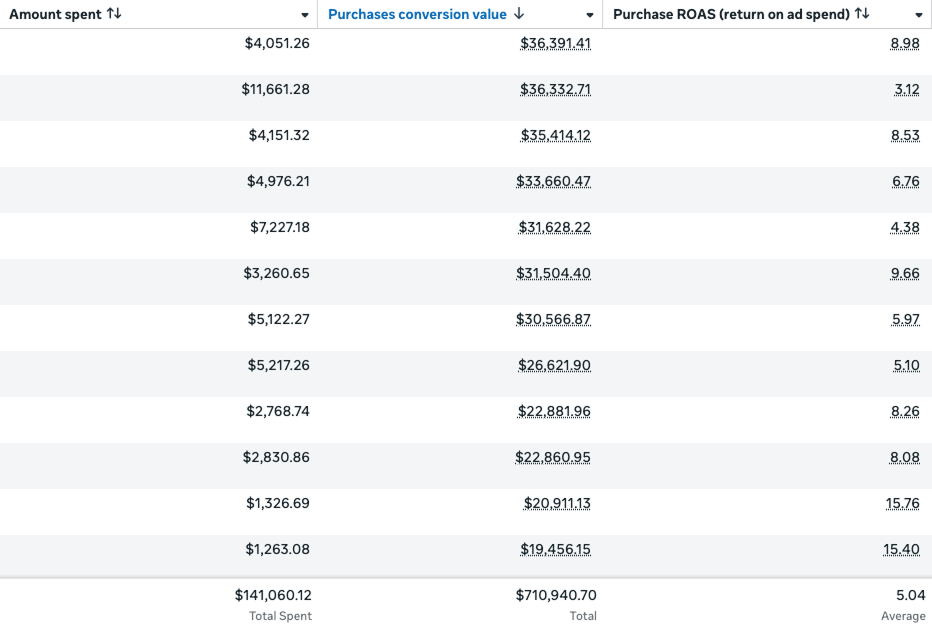Click the sort arrows beside Amount spent
This screenshot has width=932, height=634.
tap(114, 14)
